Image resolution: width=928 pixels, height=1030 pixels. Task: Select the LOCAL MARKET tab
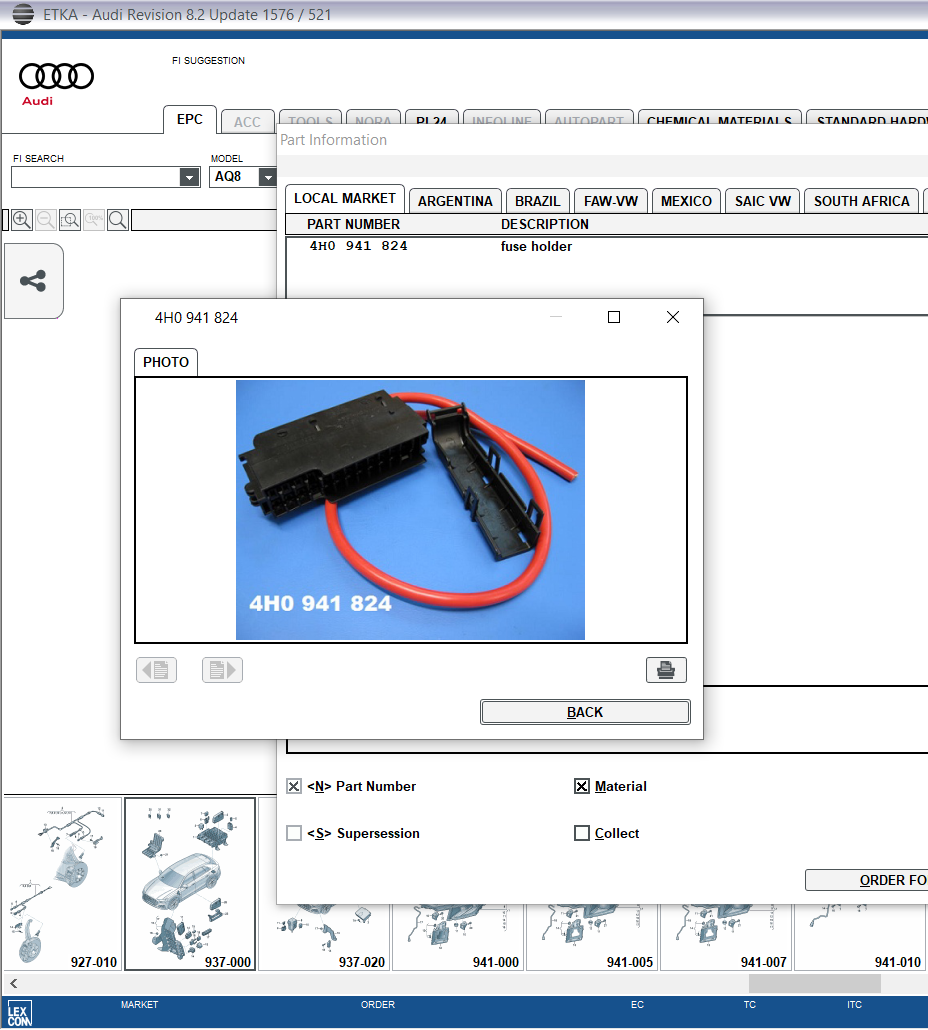point(345,198)
